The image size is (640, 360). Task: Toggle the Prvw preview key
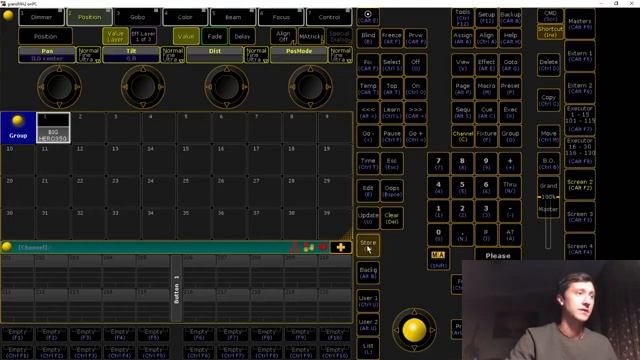click(416, 38)
